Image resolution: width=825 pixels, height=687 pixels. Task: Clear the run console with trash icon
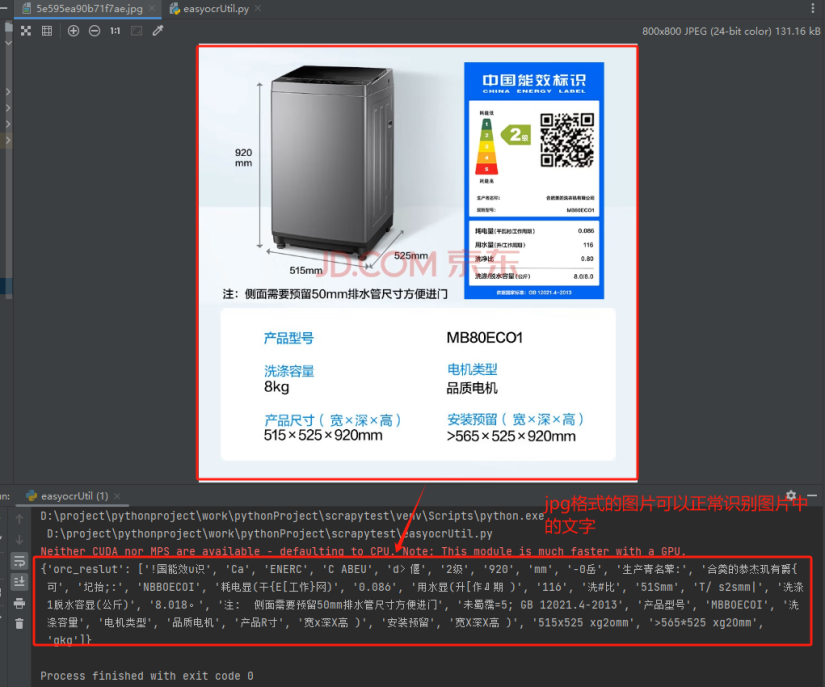pyautogui.click(x=20, y=622)
